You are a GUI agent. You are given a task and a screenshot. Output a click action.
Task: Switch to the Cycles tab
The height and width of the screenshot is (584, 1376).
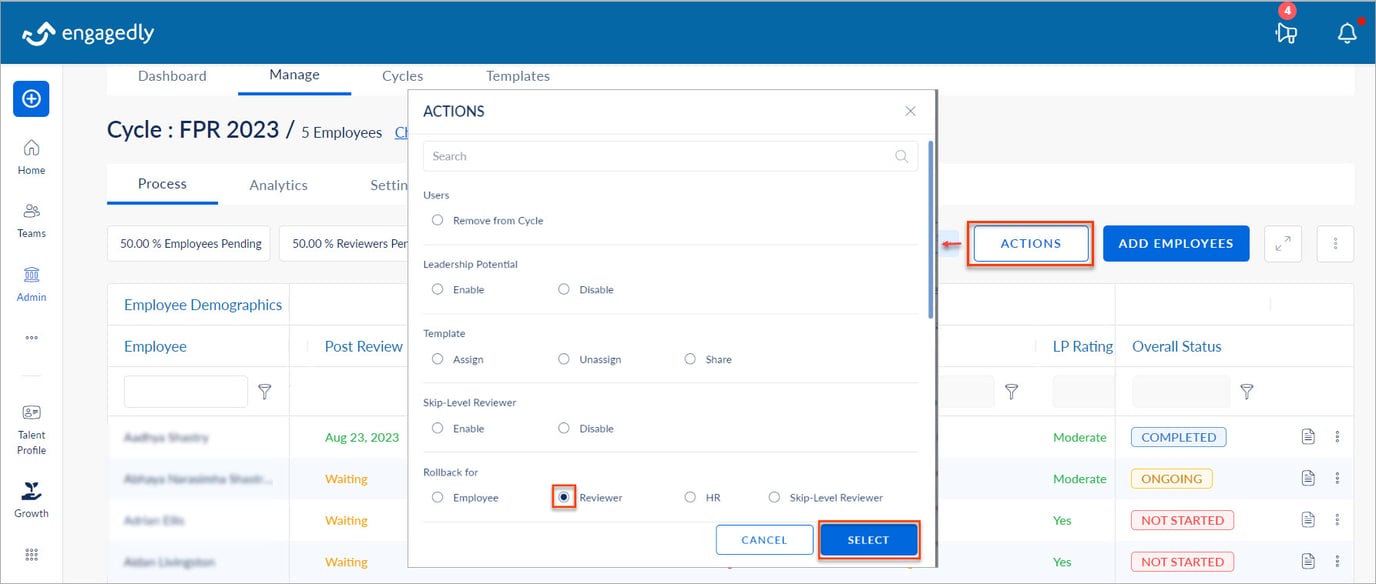402,76
